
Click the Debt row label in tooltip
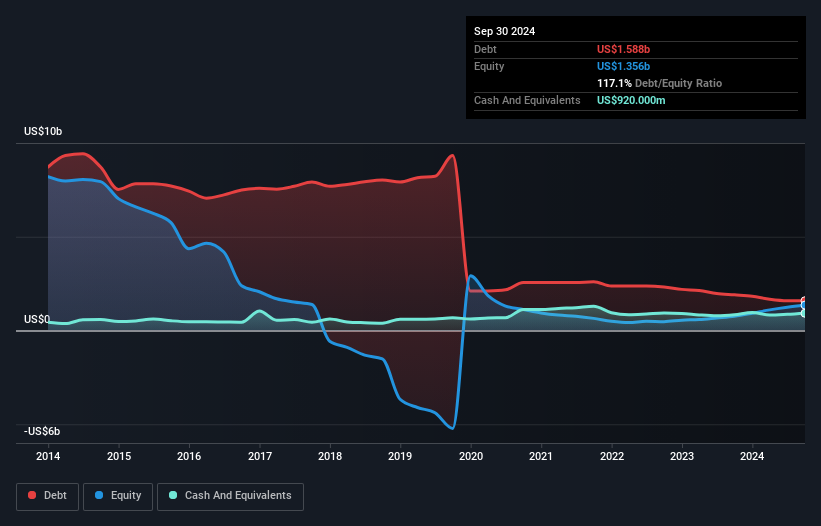pyautogui.click(x=485, y=49)
